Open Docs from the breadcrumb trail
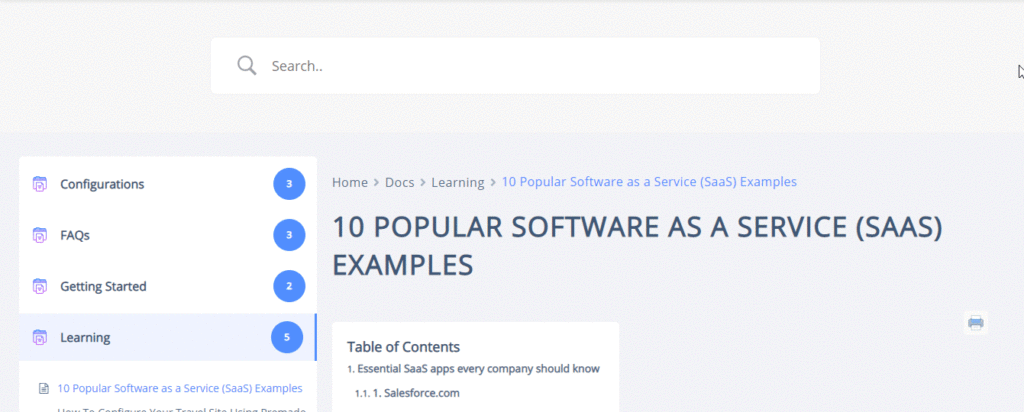This screenshot has height=412, width=1024. pyautogui.click(x=399, y=182)
